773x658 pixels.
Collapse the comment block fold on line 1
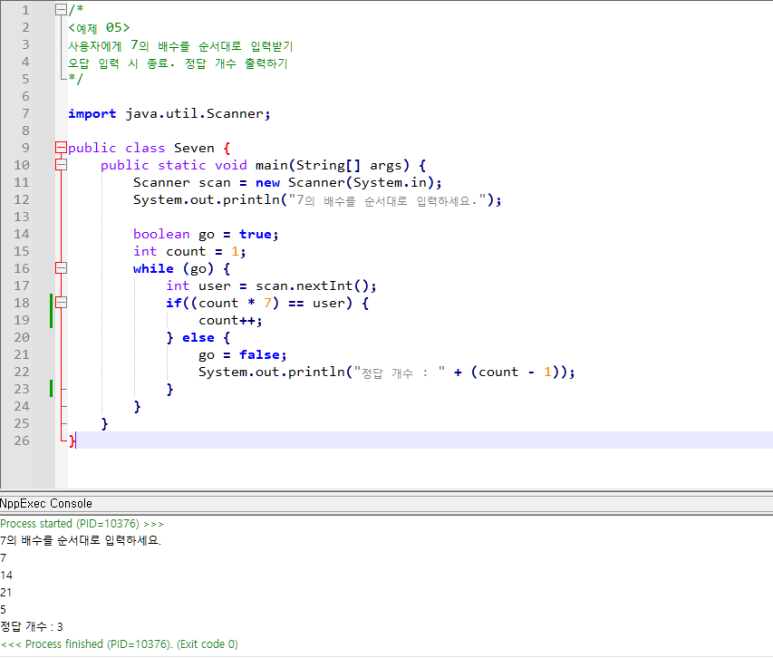coord(61,10)
